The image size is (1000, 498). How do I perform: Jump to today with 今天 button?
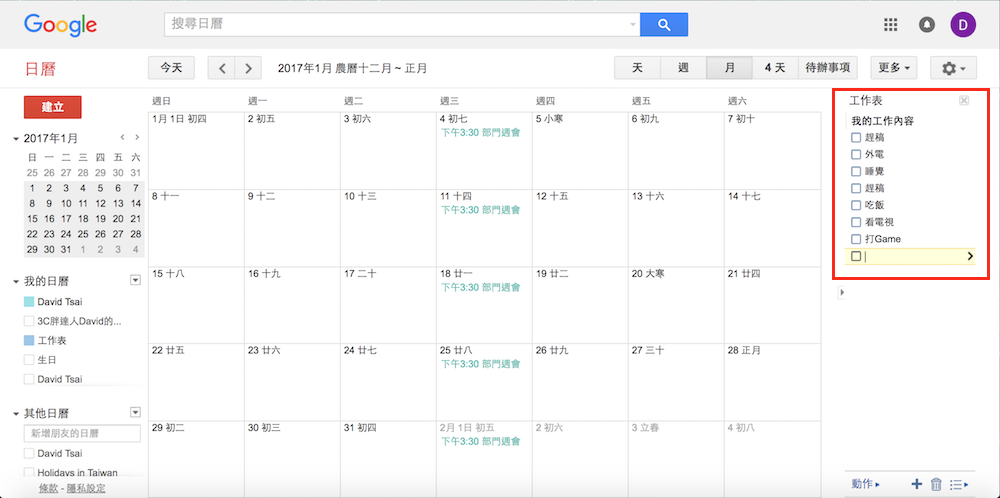172,68
